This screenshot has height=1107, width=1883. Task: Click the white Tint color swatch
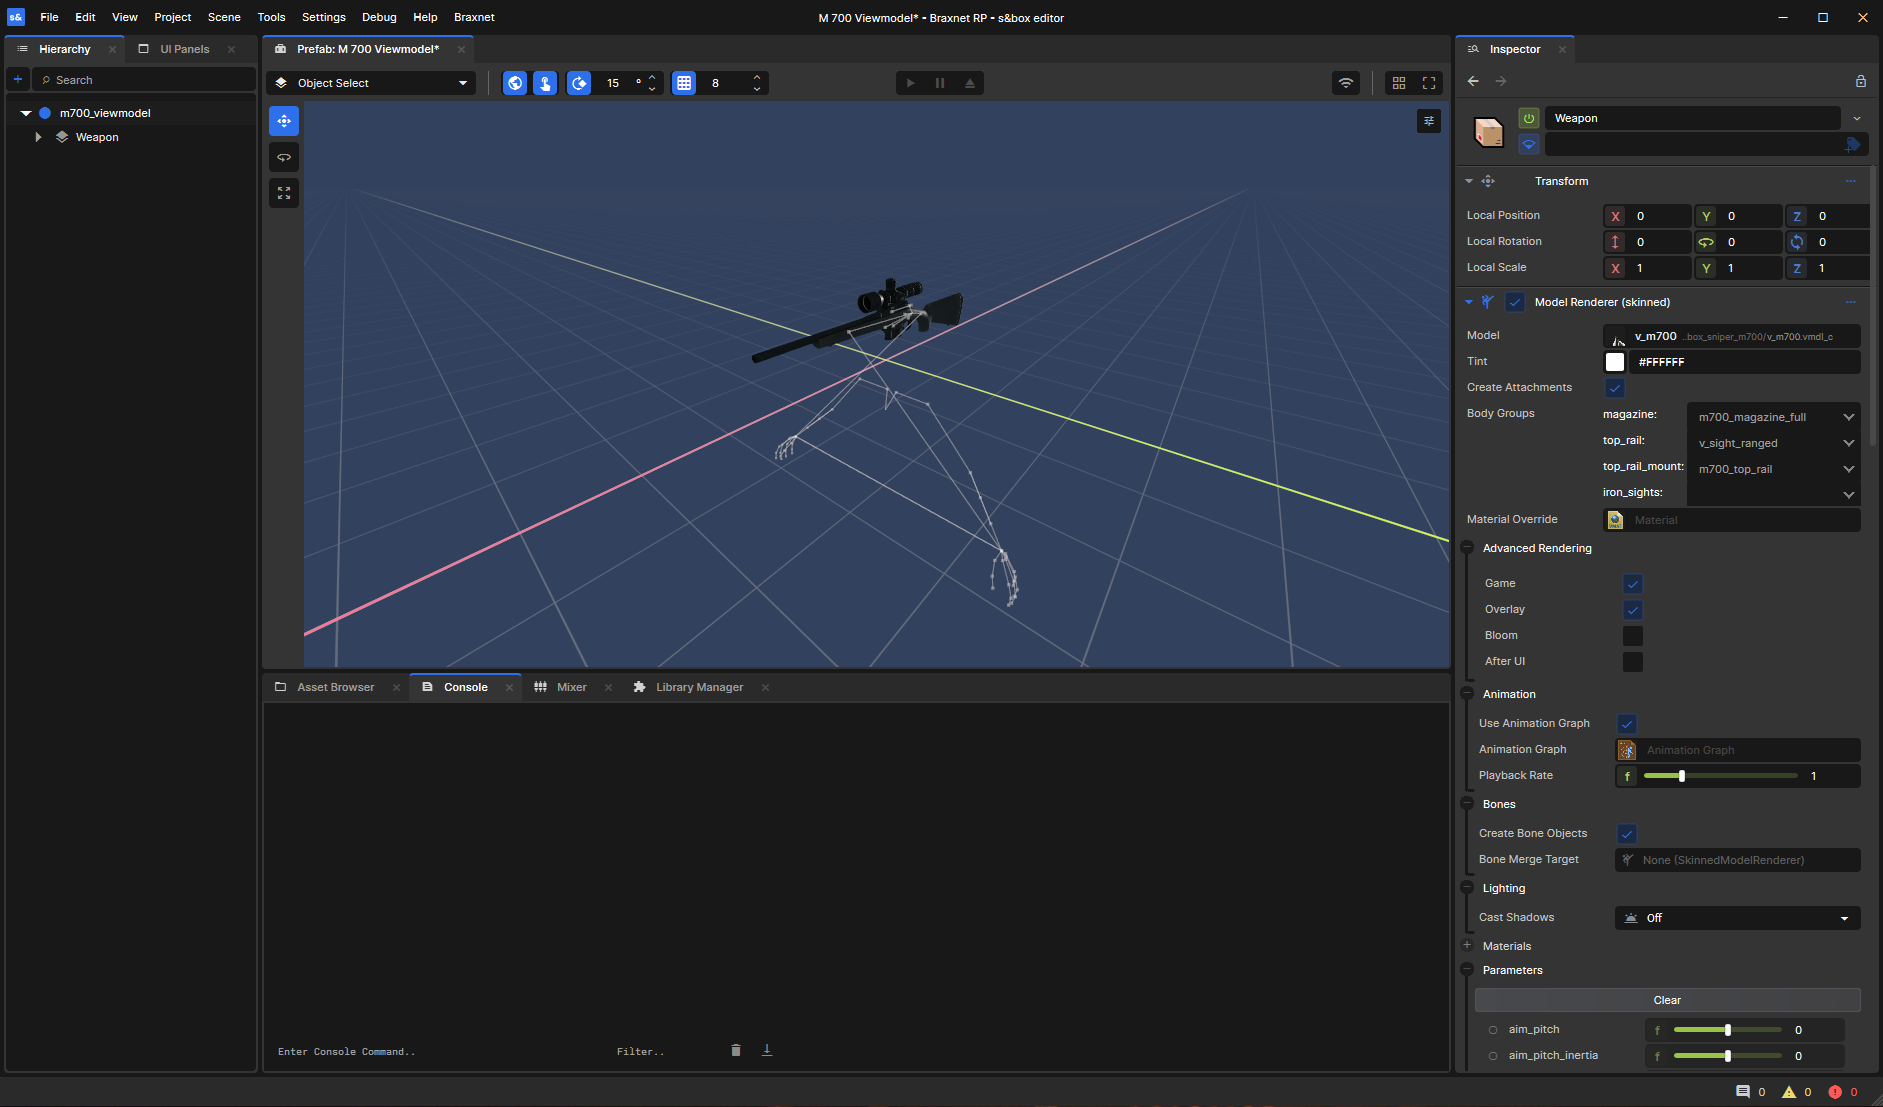tap(1616, 362)
